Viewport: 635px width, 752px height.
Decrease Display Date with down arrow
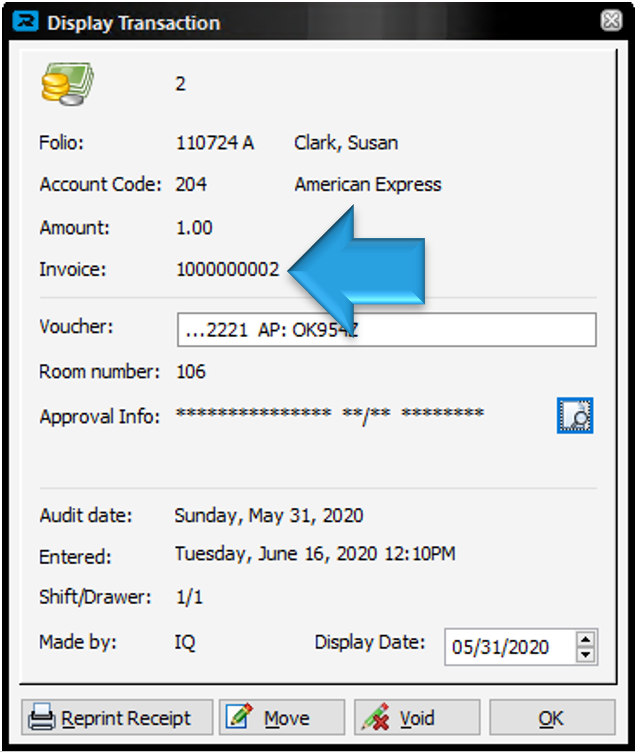tap(587, 654)
